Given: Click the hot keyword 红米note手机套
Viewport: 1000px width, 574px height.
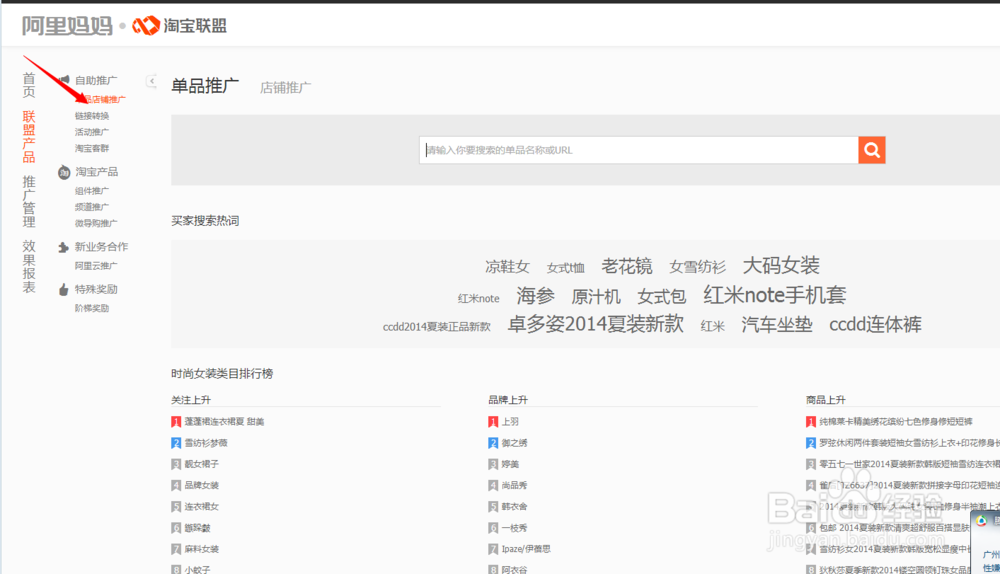Looking at the screenshot, I should tap(774, 295).
